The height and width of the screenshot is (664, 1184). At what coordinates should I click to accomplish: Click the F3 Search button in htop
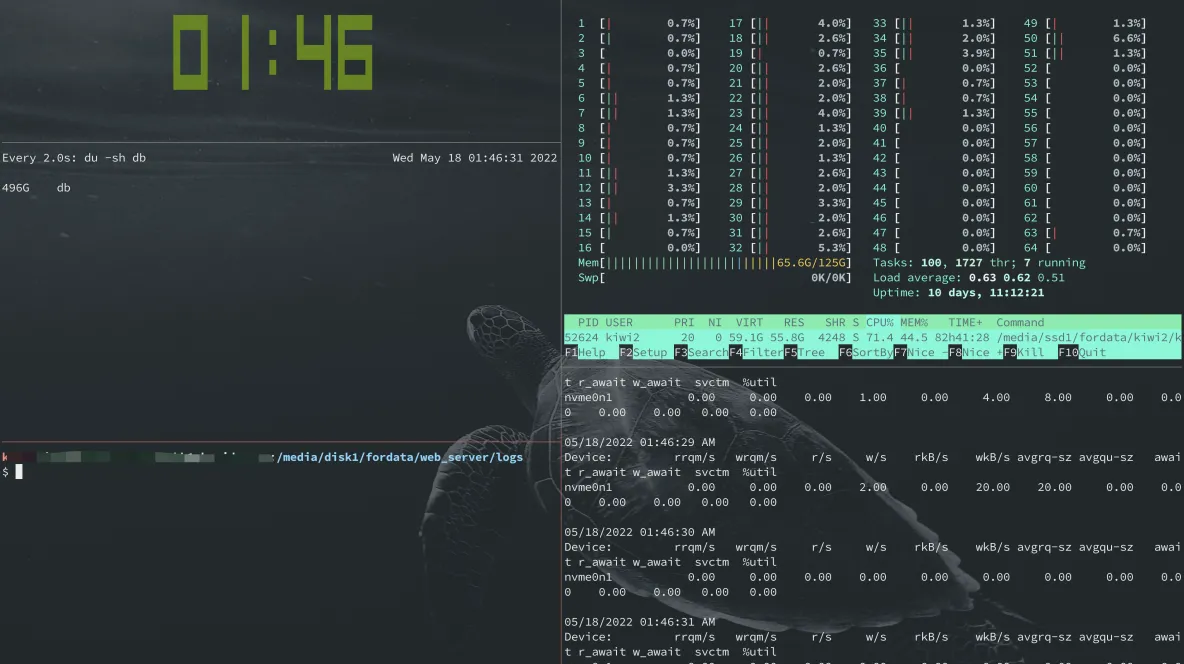pyautogui.click(x=701, y=353)
